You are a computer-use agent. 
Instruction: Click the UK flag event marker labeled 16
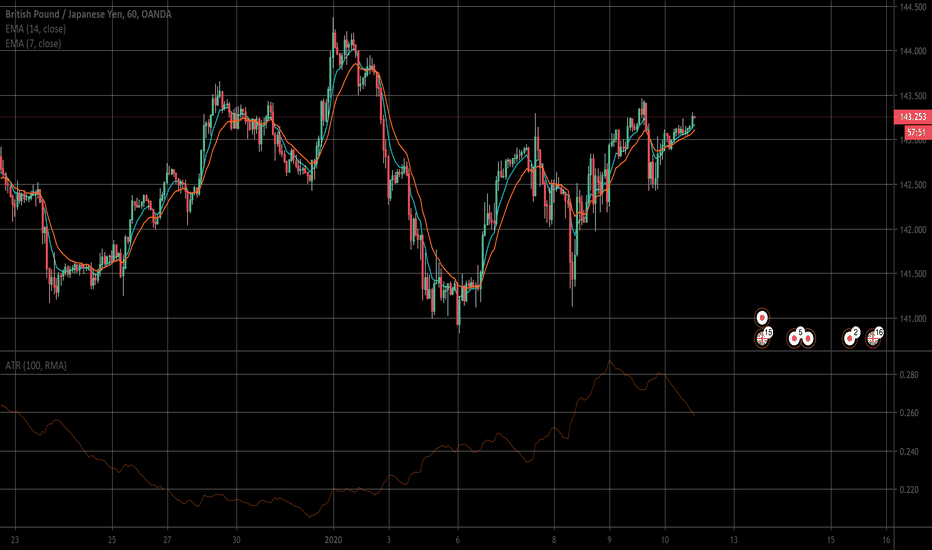click(x=874, y=337)
